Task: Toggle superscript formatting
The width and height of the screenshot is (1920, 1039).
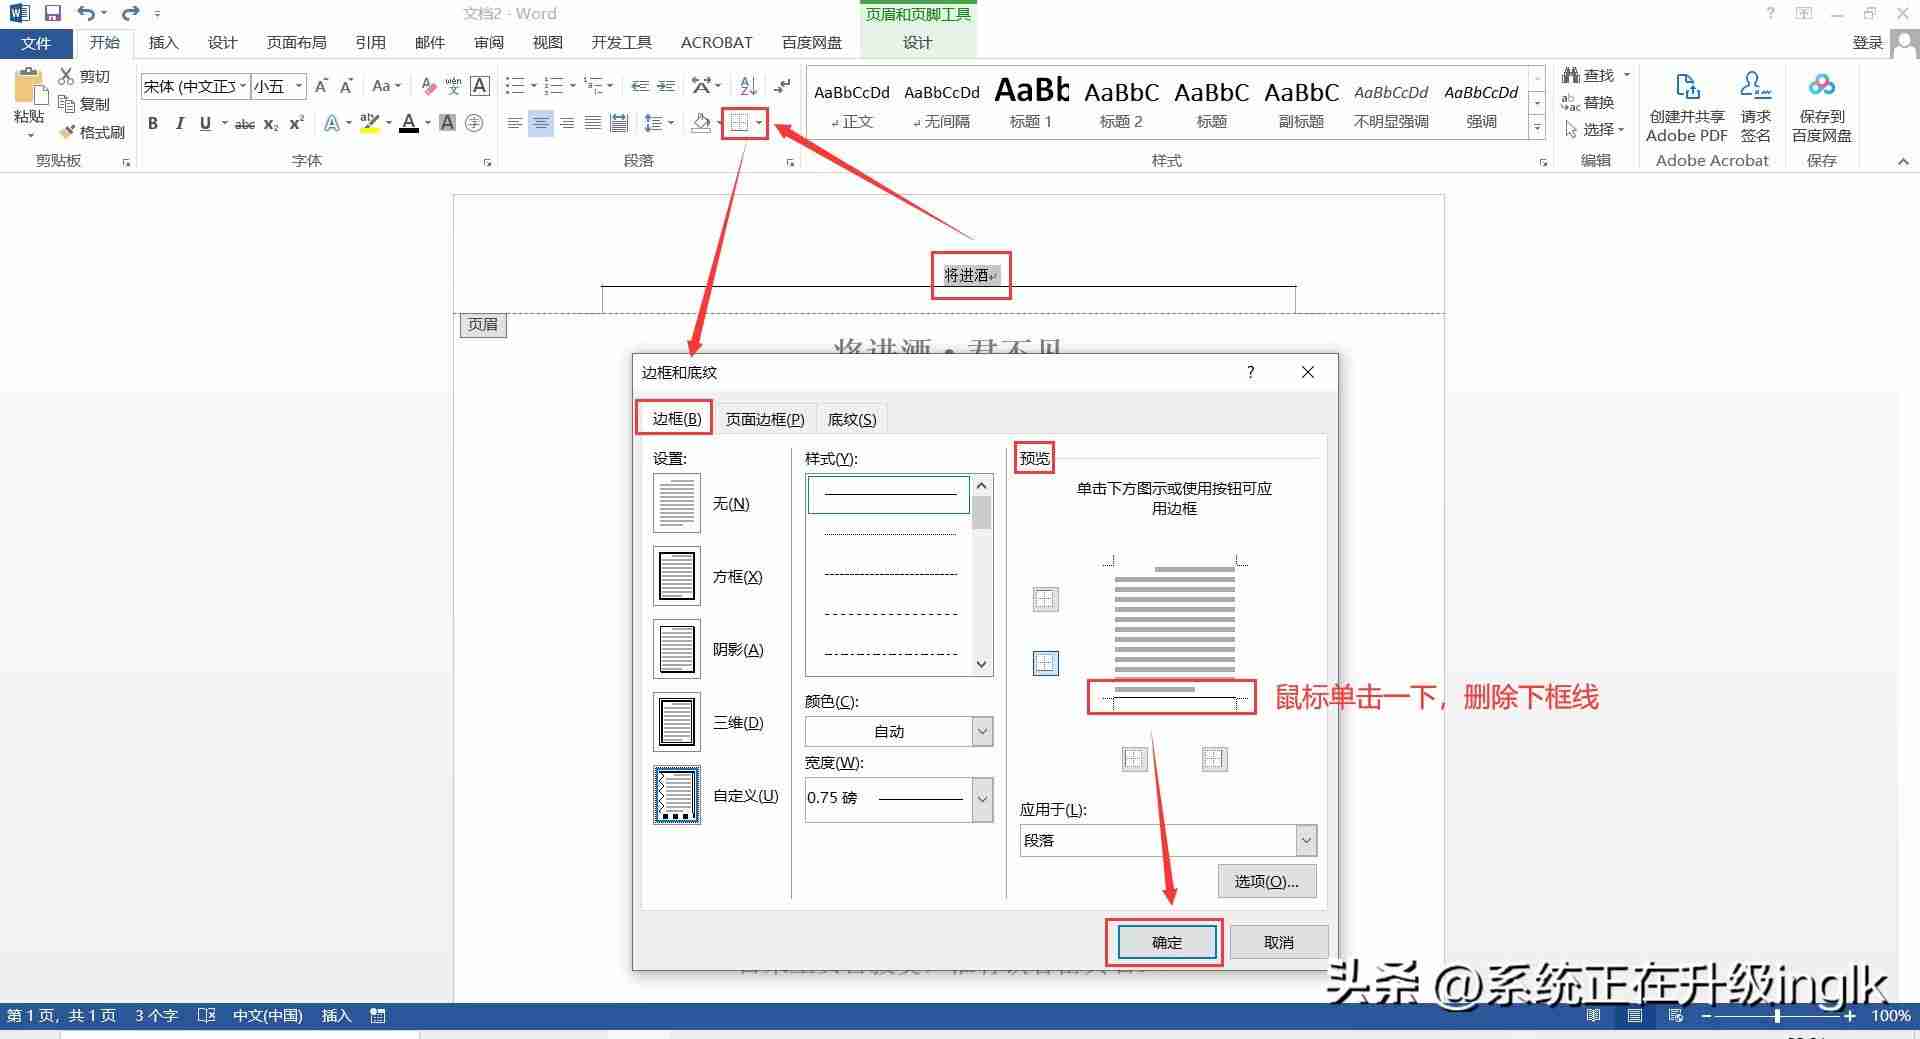Action: [296, 123]
